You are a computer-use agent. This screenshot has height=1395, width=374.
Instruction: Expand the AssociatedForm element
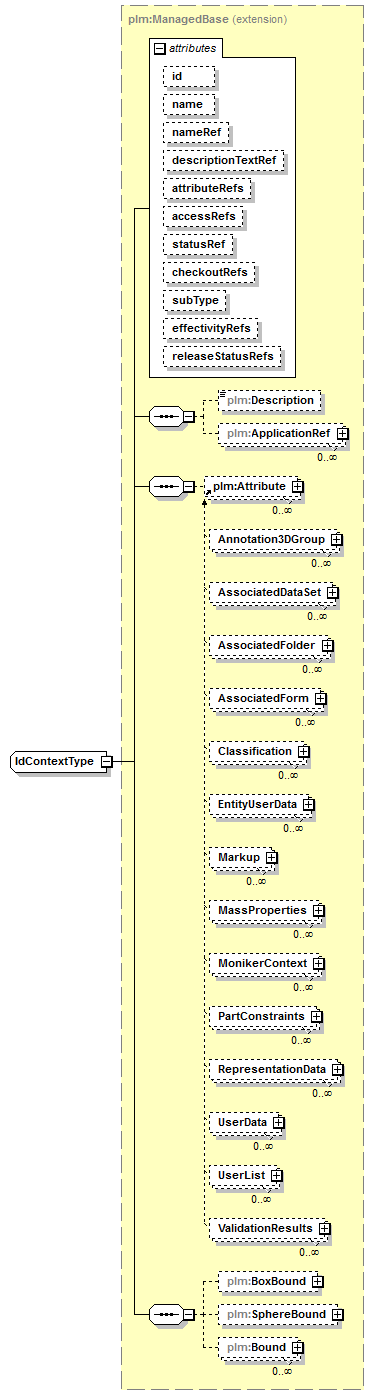tap(320, 698)
